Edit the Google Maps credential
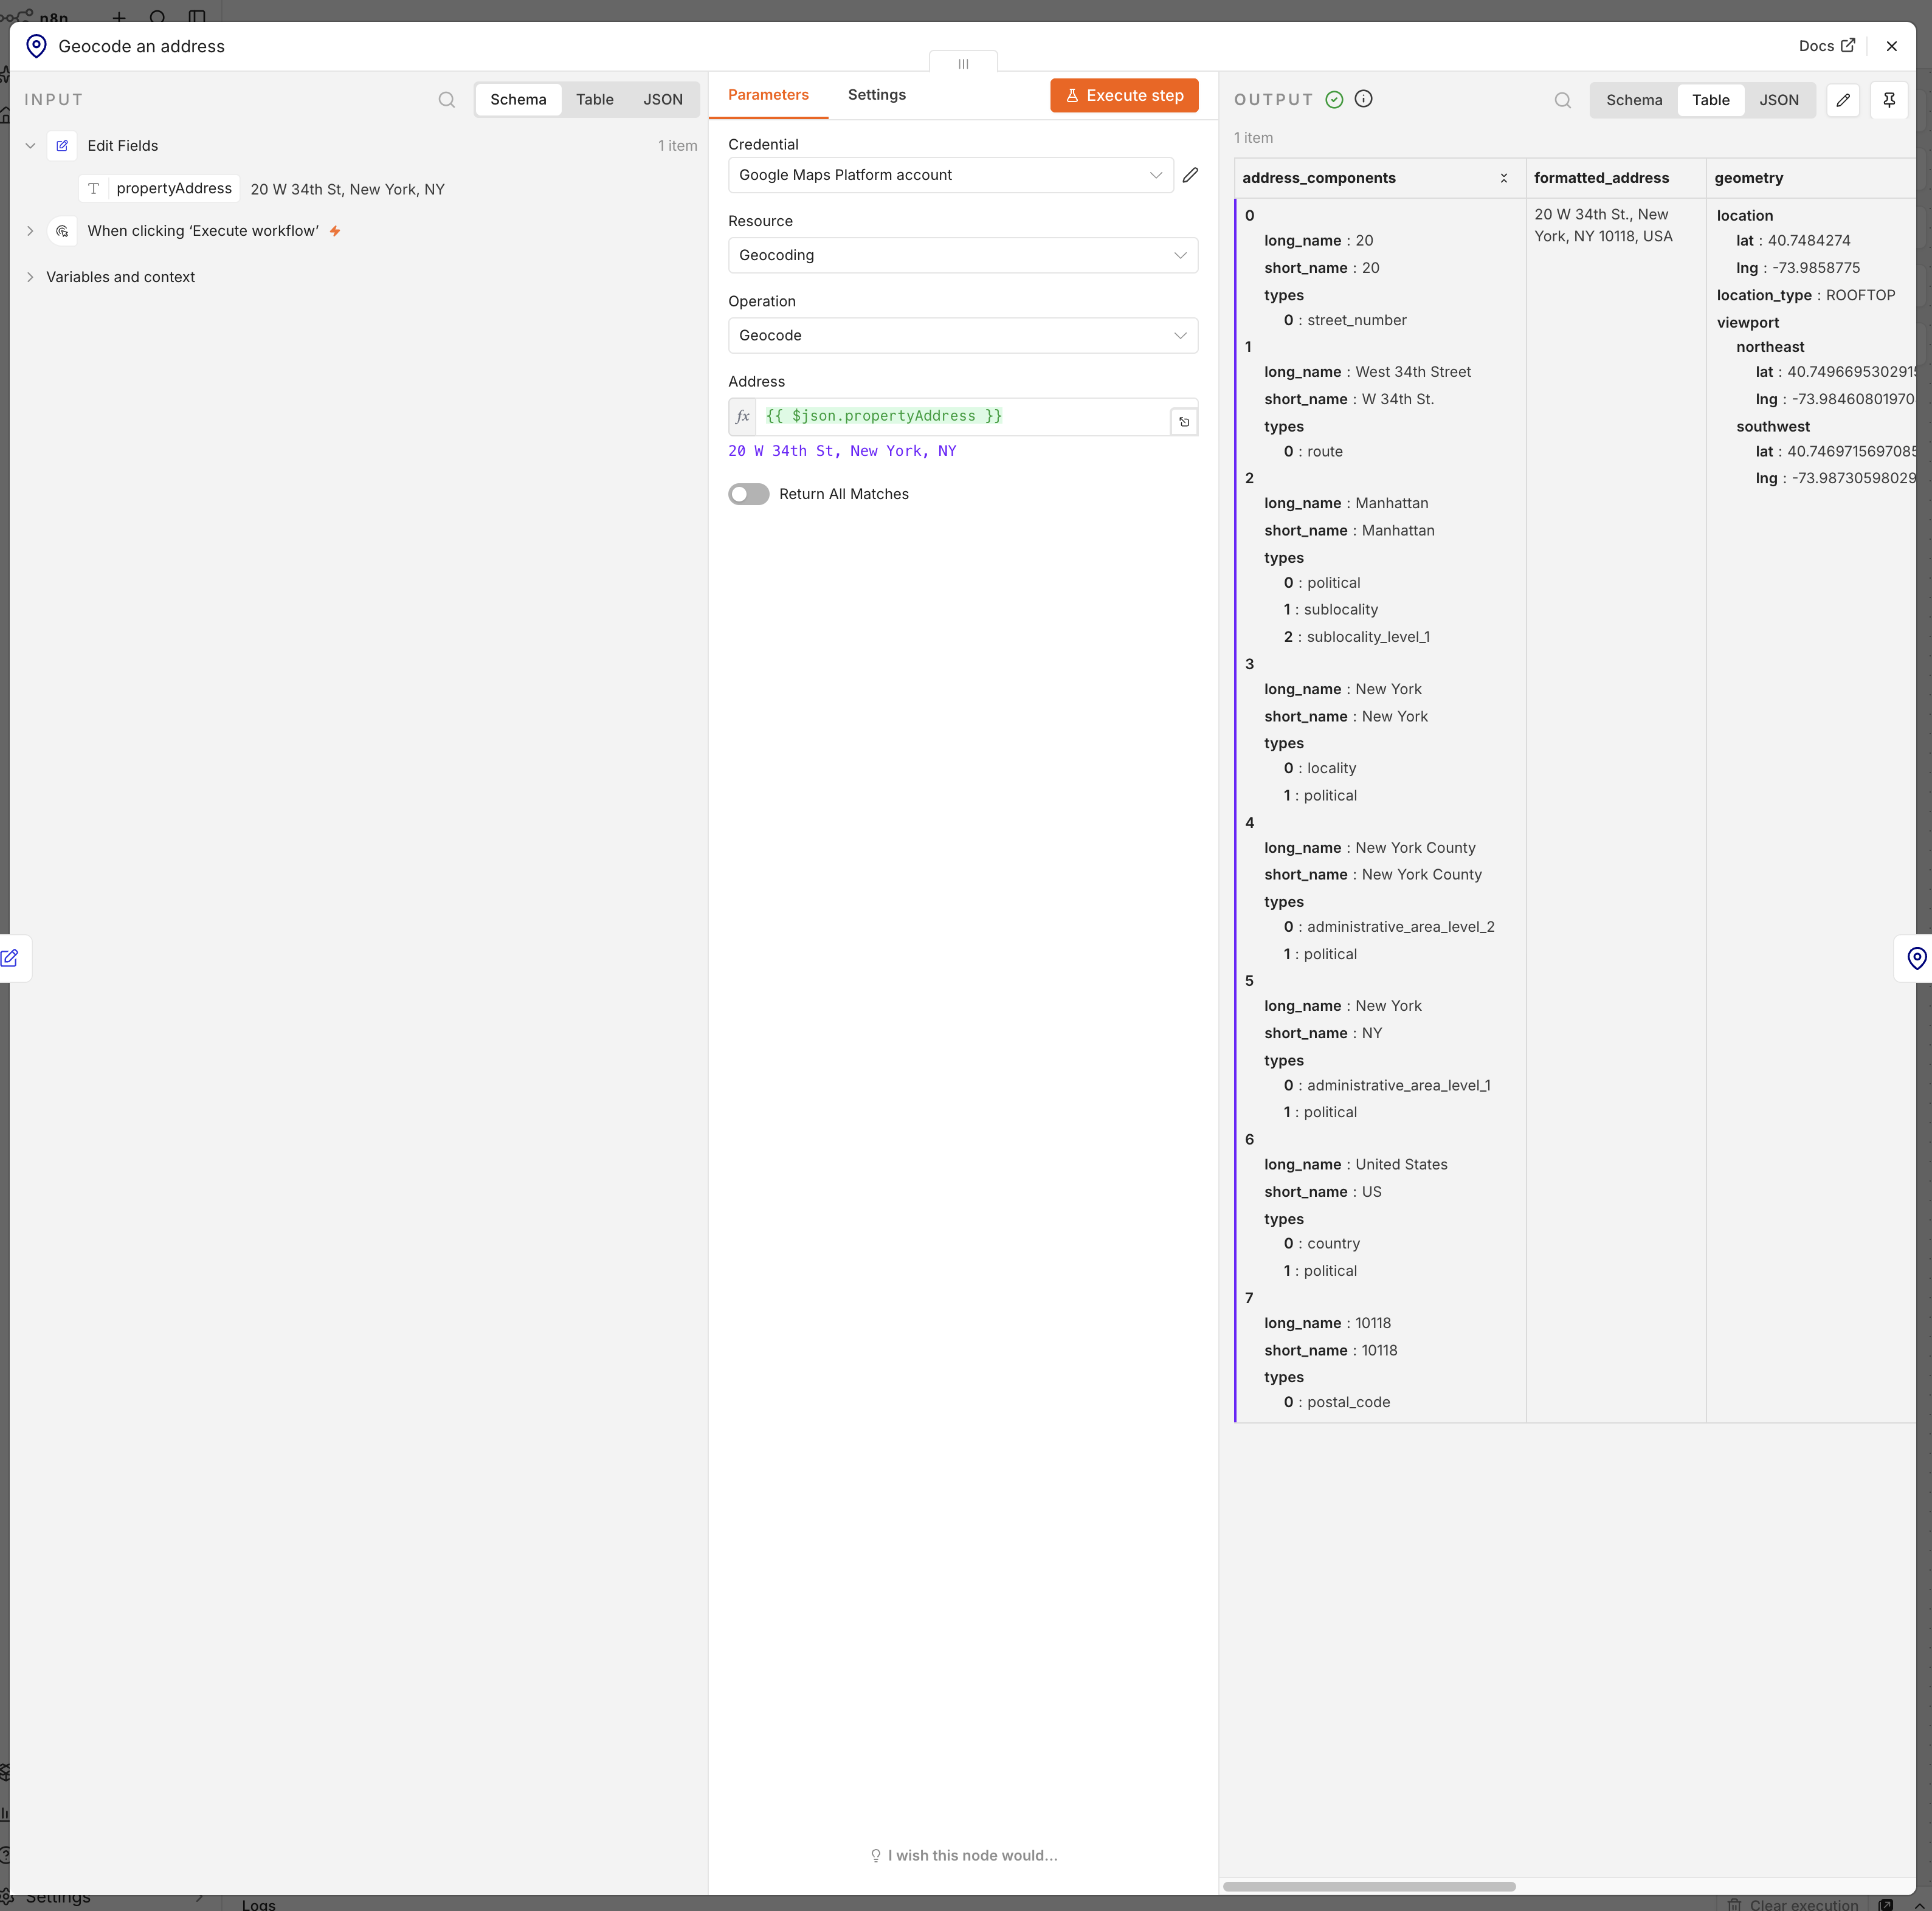This screenshot has height=1911, width=1932. coord(1190,175)
